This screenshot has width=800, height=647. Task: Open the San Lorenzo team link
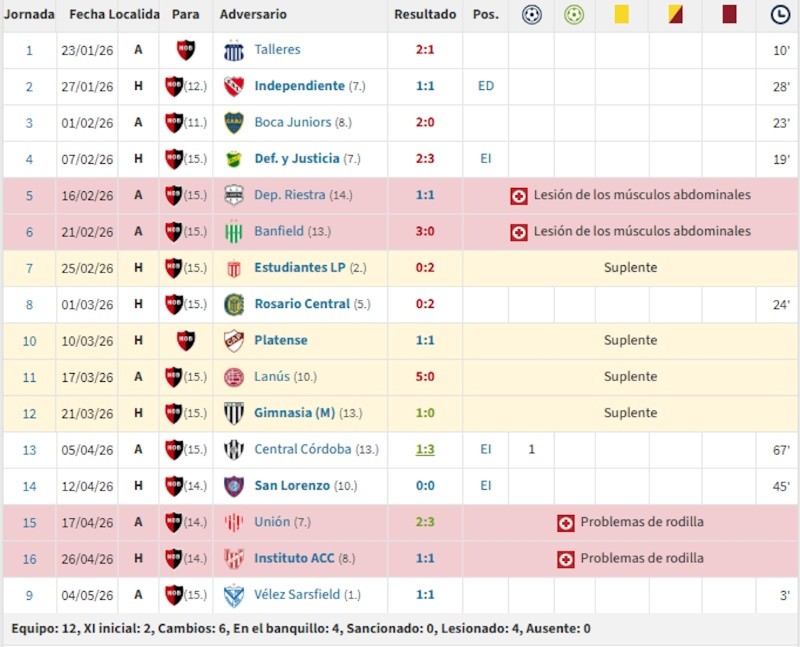[292, 486]
